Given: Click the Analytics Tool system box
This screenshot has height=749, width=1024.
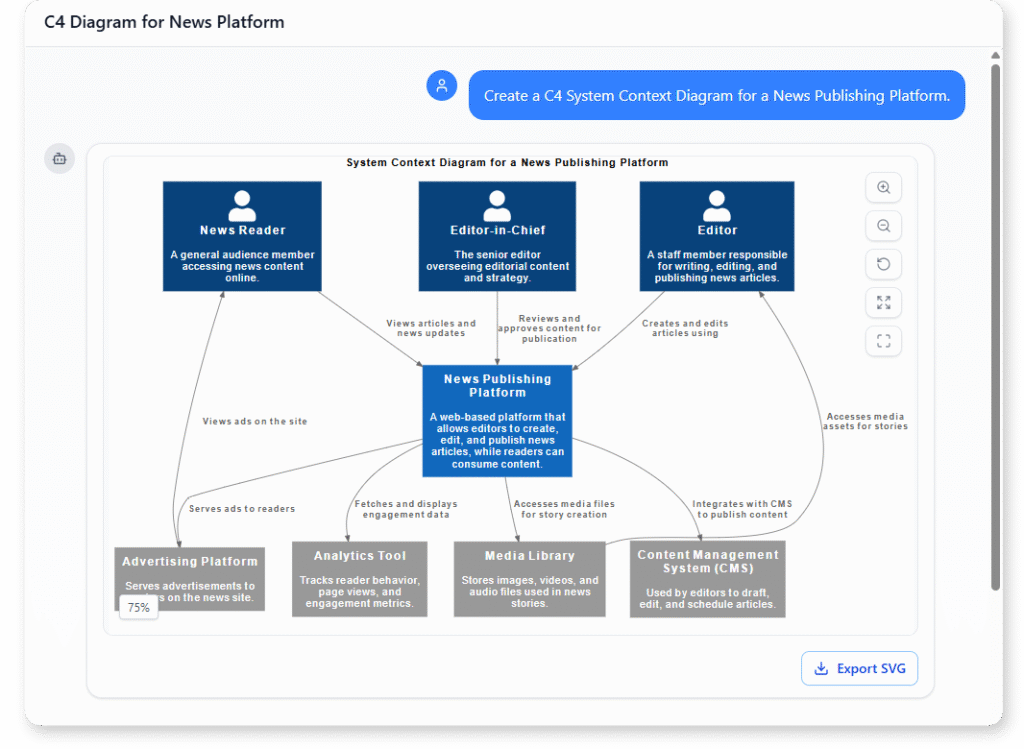Looking at the screenshot, I should point(360,579).
